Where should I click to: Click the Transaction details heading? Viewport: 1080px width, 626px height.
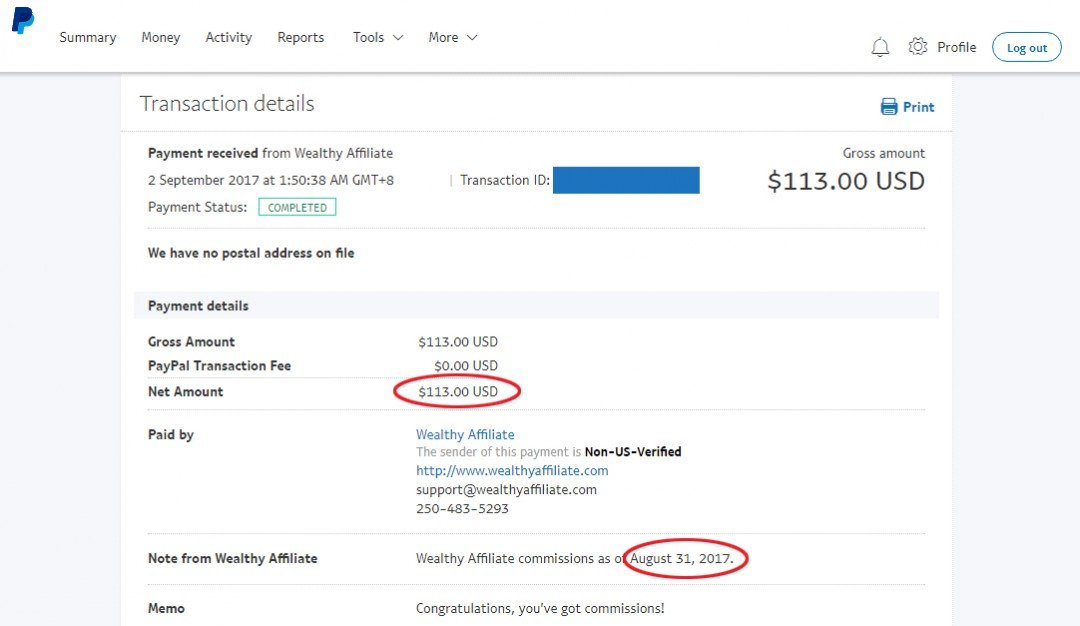click(227, 103)
